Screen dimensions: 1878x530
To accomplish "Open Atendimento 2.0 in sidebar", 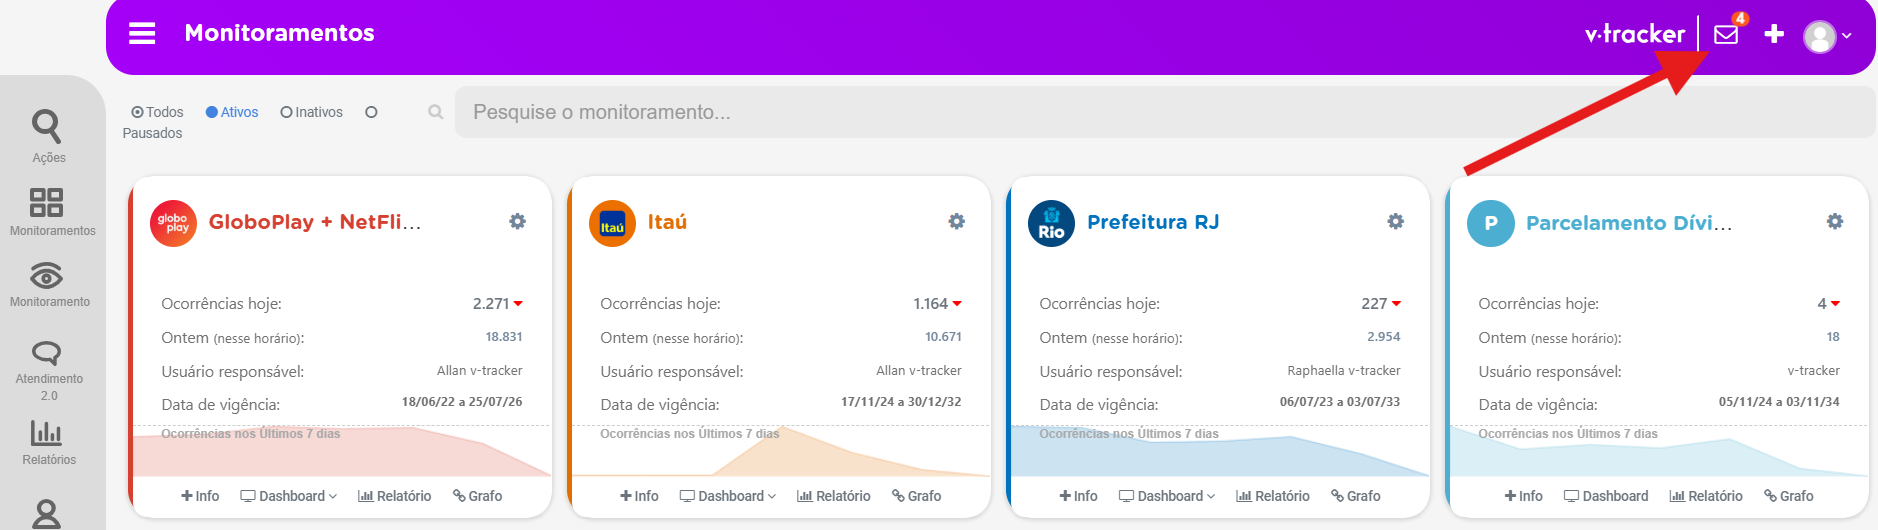I will click(49, 370).
